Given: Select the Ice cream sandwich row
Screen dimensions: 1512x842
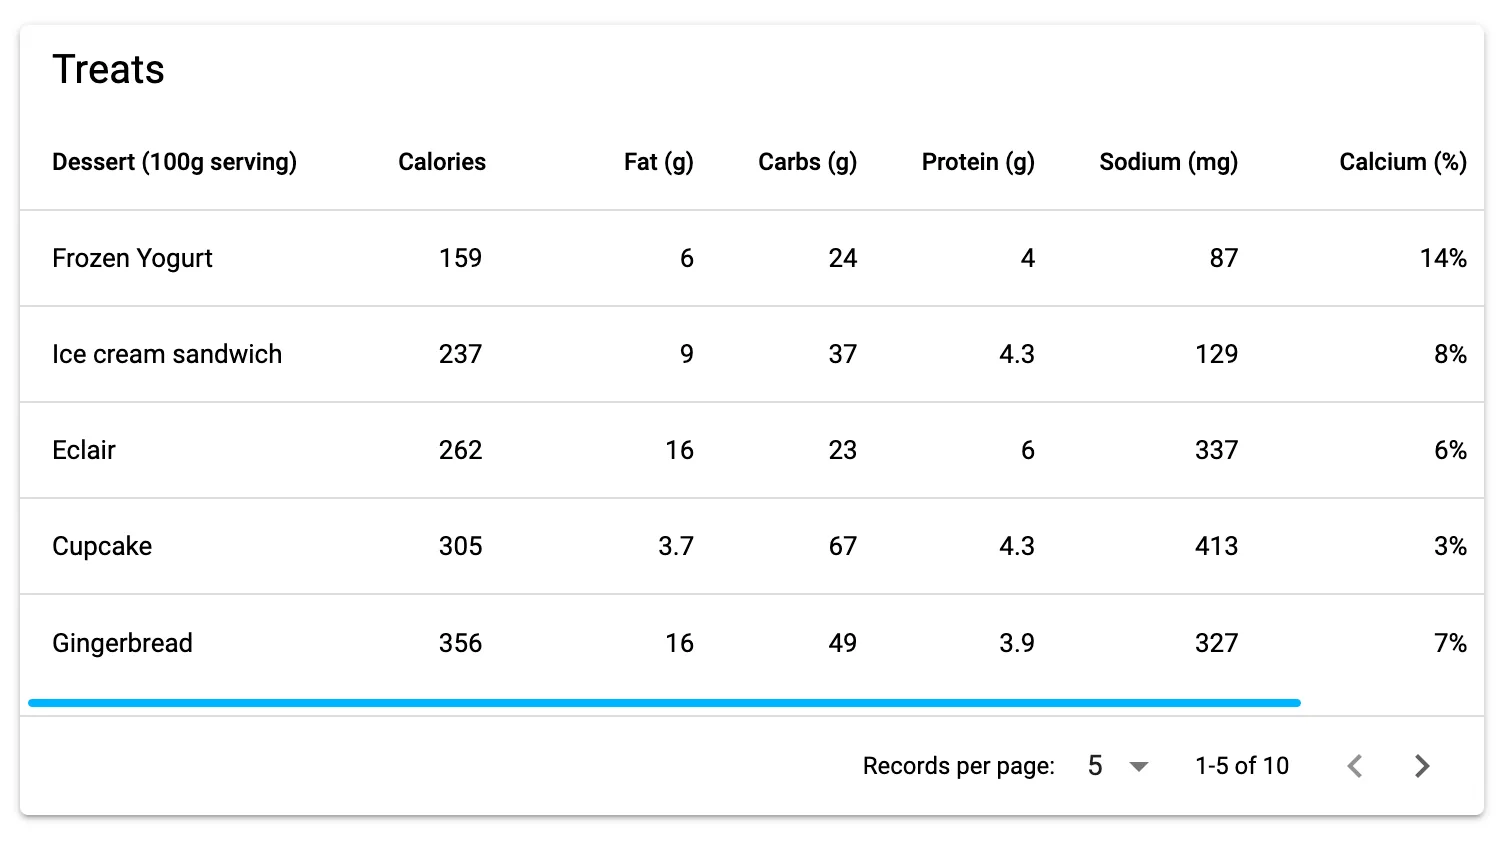Looking at the screenshot, I should 167,354.
